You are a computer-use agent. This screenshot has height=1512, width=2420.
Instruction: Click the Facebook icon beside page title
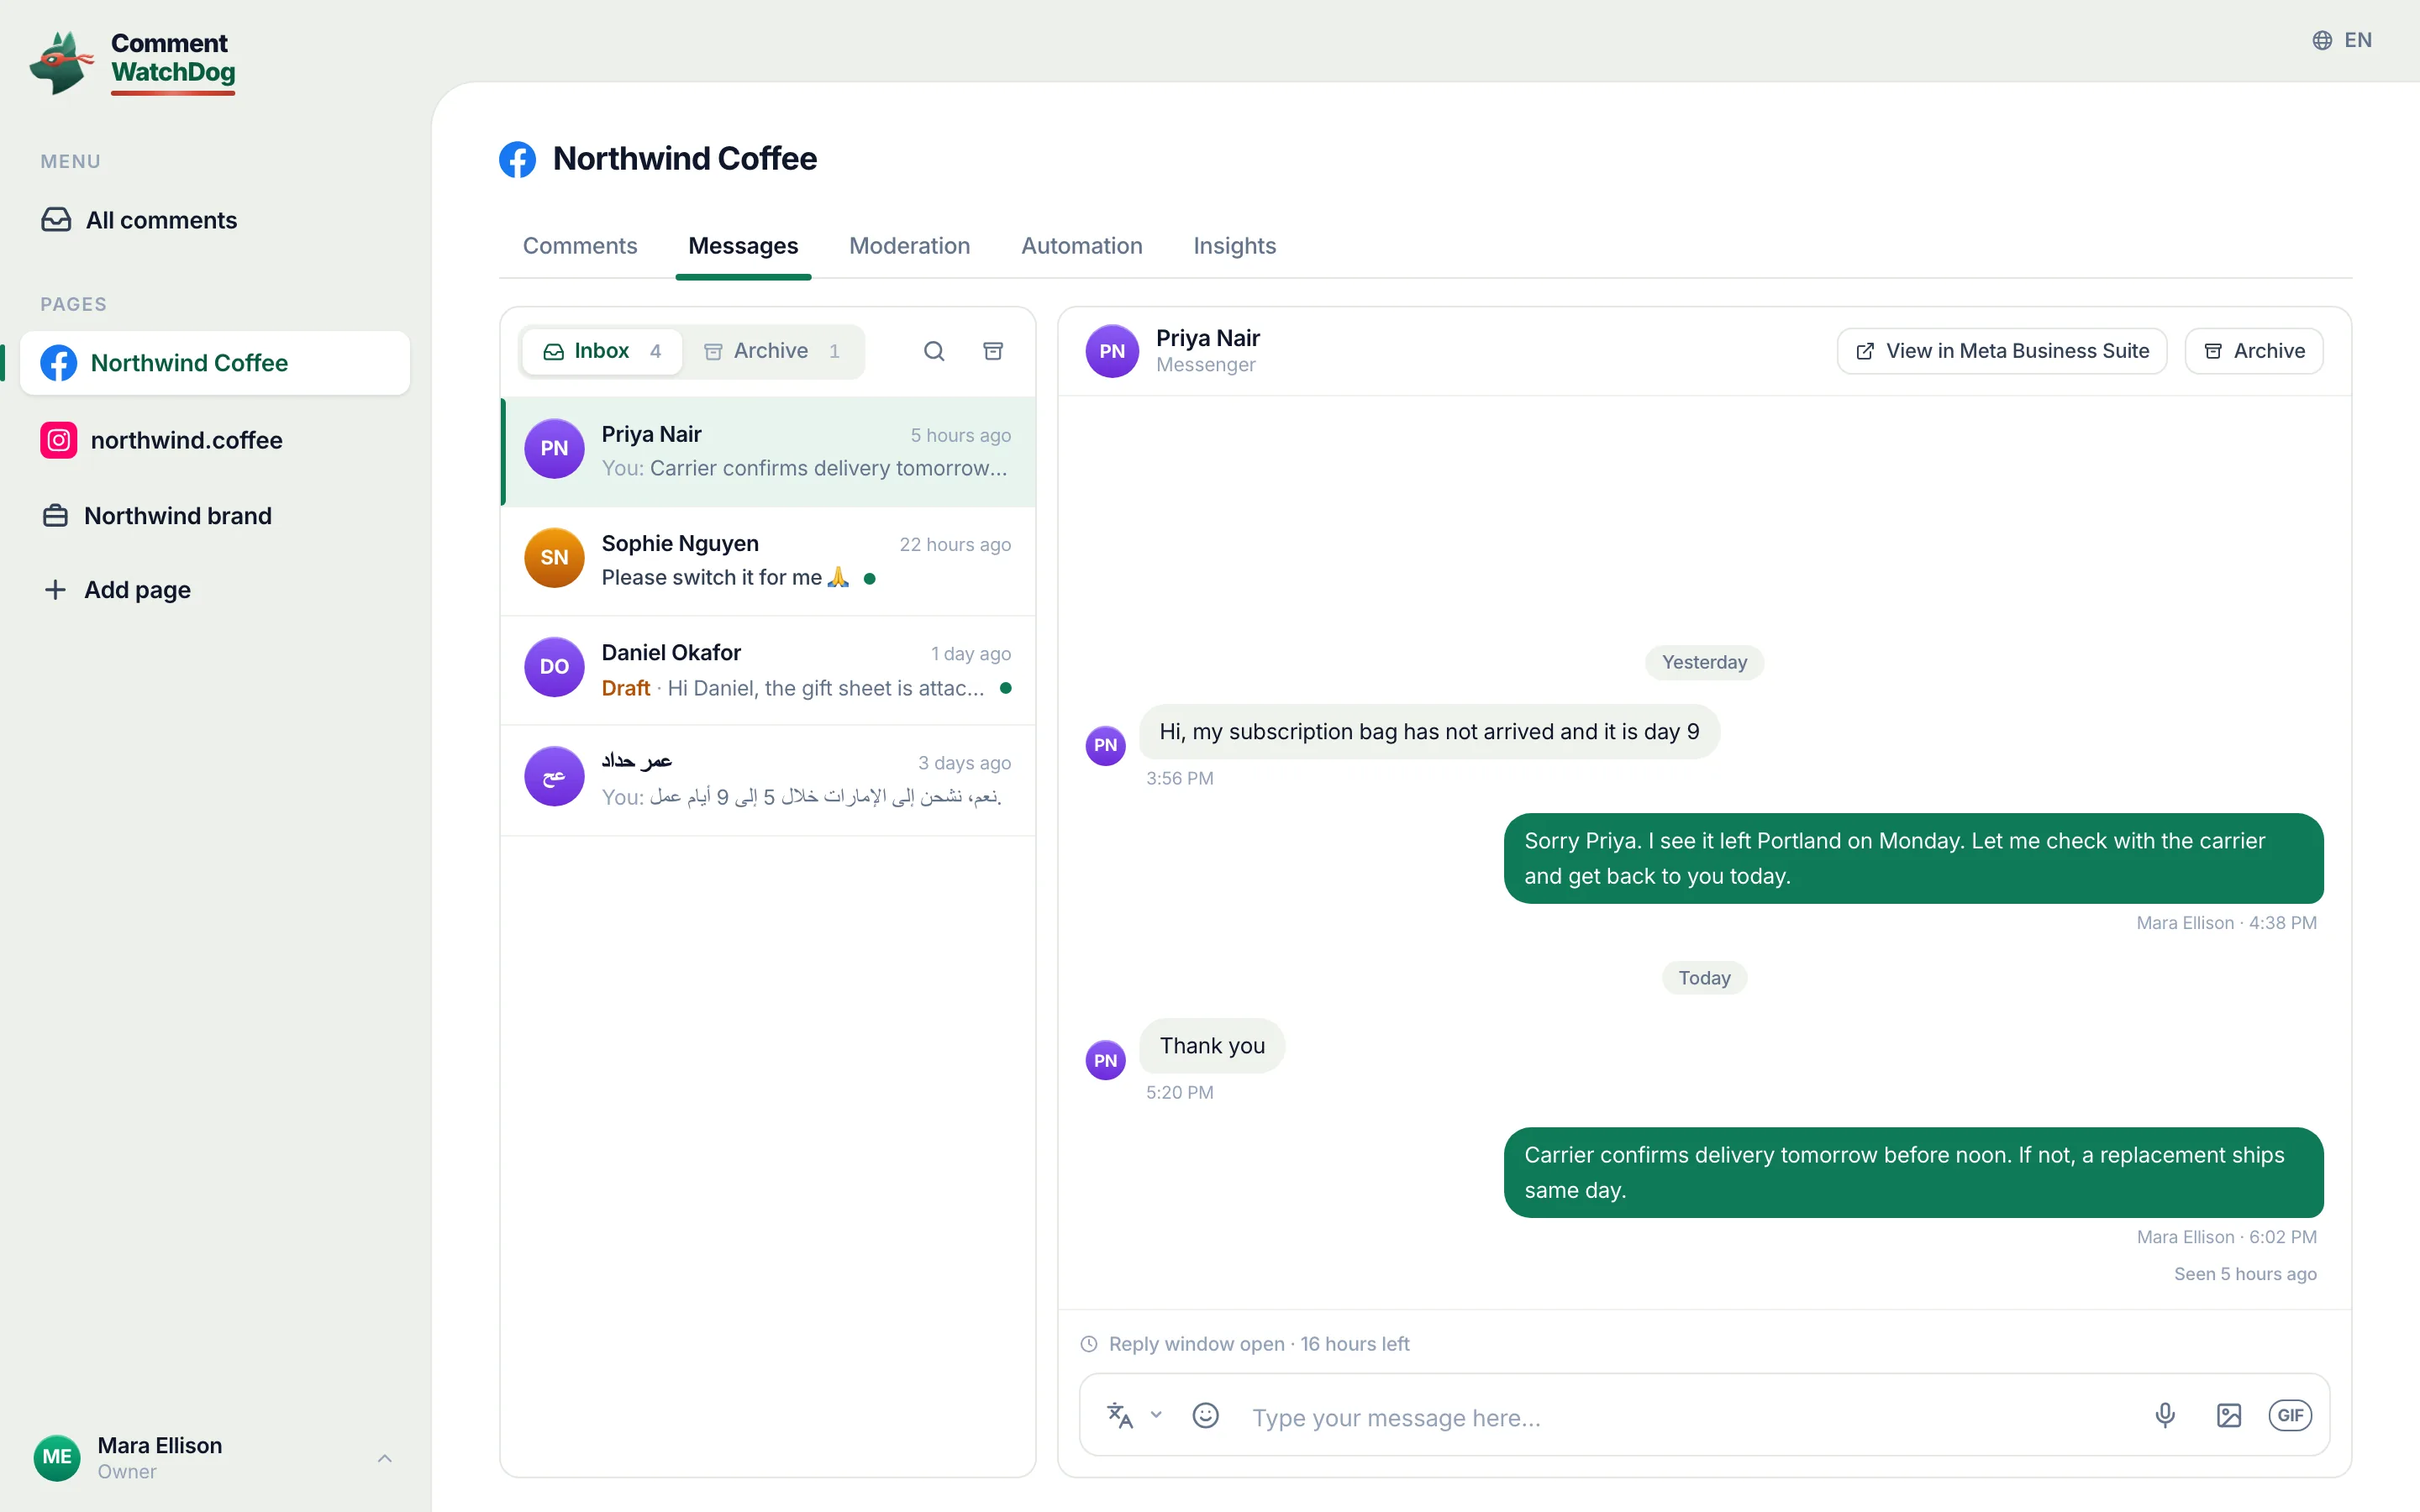click(x=517, y=159)
